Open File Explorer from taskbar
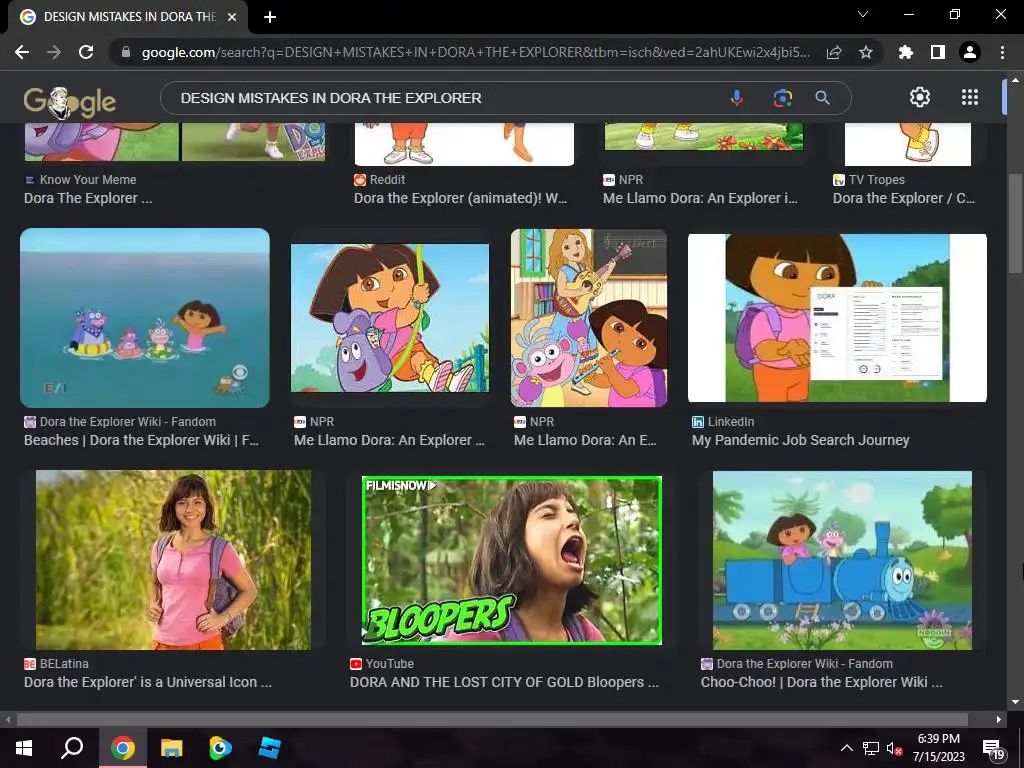Image resolution: width=1024 pixels, height=768 pixels. pos(172,748)
